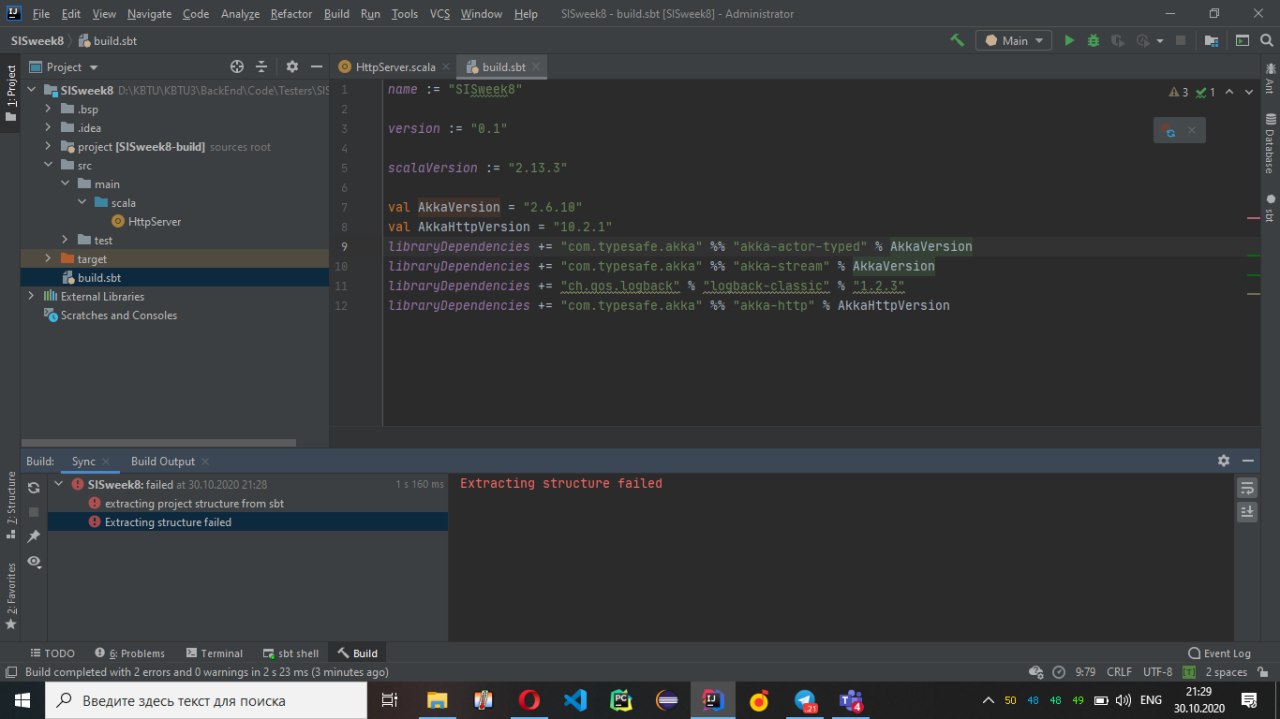
Task: Dismiss the floating sbt reload notification
Action: [1192, 130]
